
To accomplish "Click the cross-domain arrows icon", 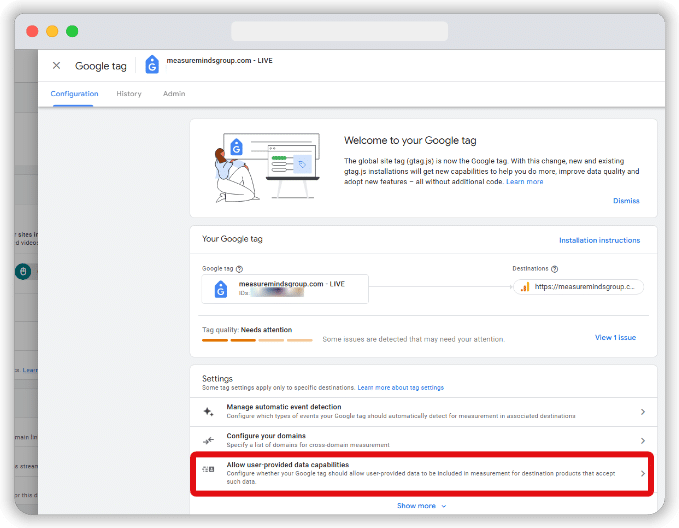I will 208,441.
